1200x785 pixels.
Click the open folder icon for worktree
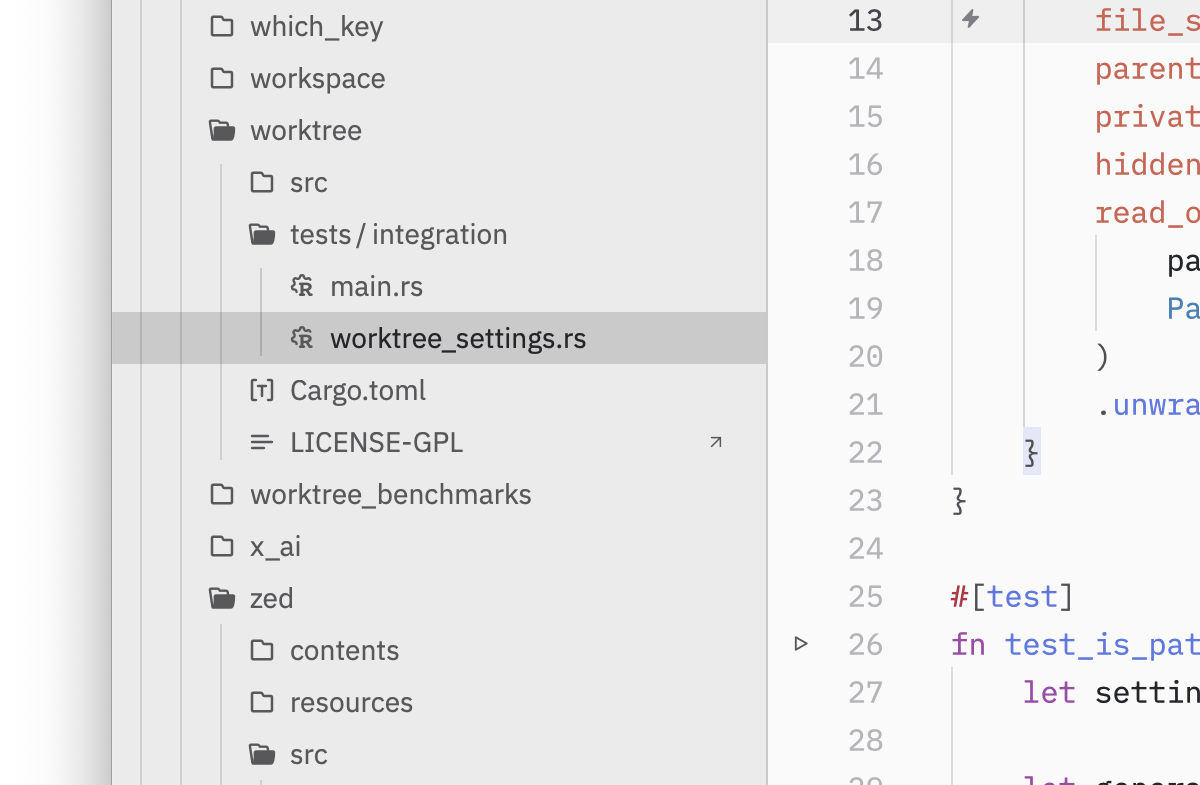[x=221, y=128]
